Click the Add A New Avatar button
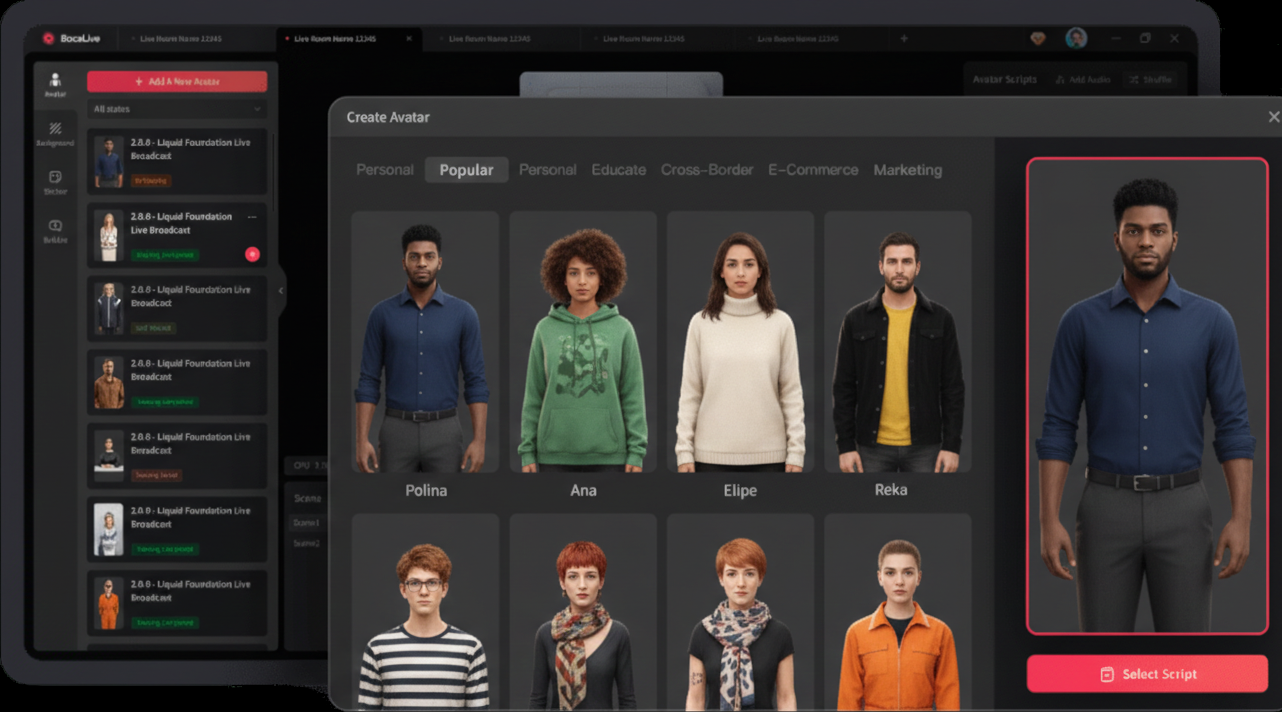Screen dimensions: 1282x712 176,81
